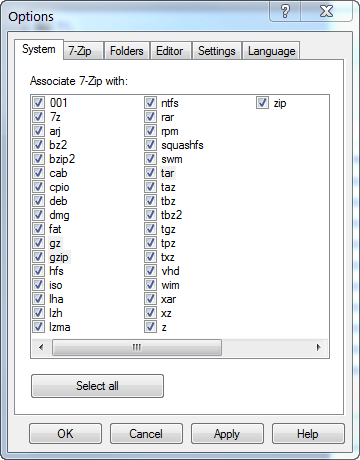Toggle the deb association checkbox

coord(38,201)
